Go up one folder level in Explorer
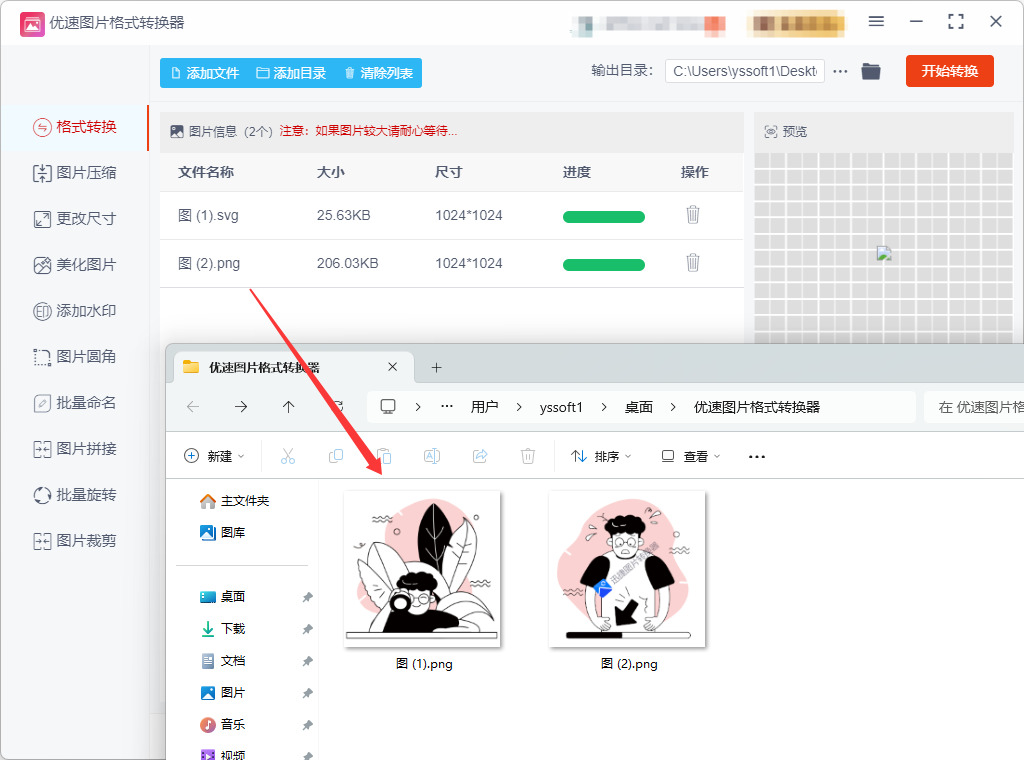1024x760 pixels. [289, 407]
